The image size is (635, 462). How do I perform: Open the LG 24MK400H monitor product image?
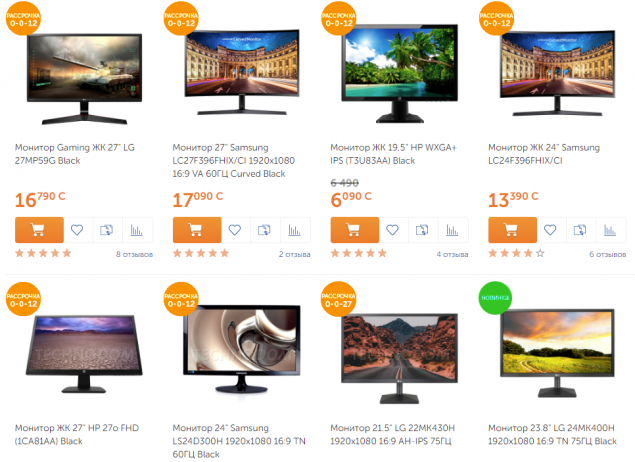coord(557,353)
